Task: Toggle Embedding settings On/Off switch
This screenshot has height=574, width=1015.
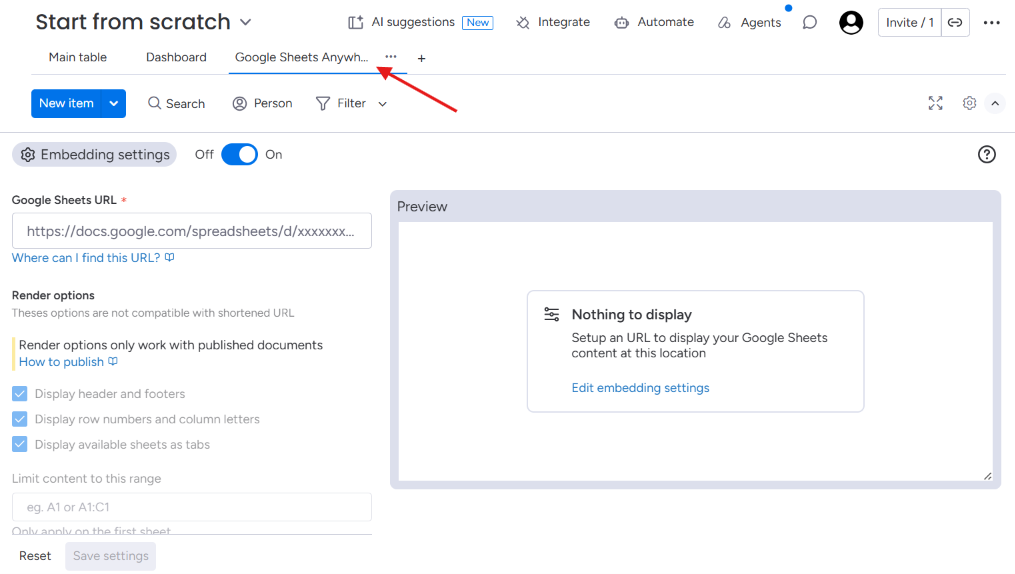Action: 240,155
